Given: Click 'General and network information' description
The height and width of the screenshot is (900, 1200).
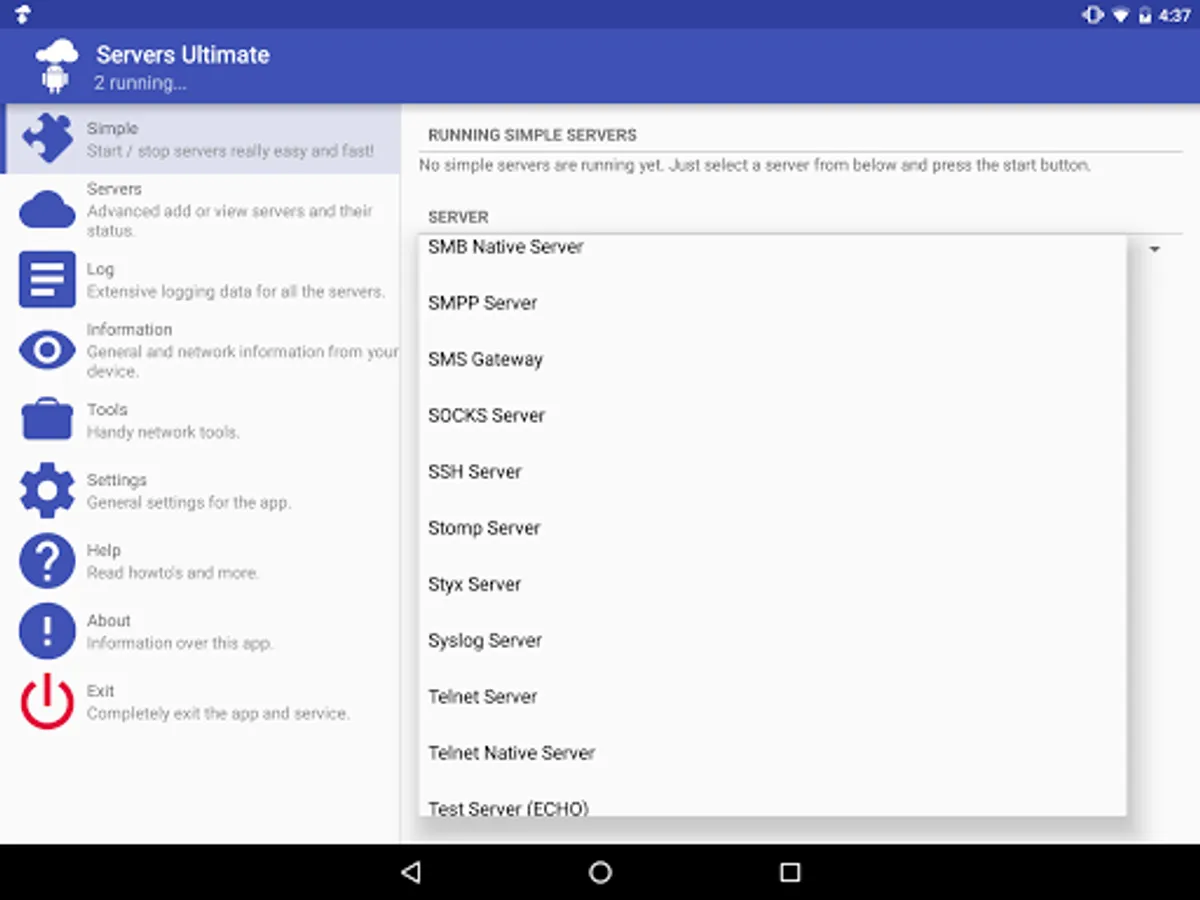Looking at the screenshot, I should tap(242, 361).
